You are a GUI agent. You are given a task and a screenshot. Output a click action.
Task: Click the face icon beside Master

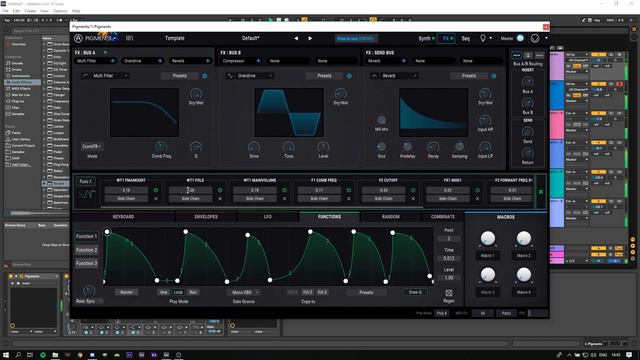(535, 38)
